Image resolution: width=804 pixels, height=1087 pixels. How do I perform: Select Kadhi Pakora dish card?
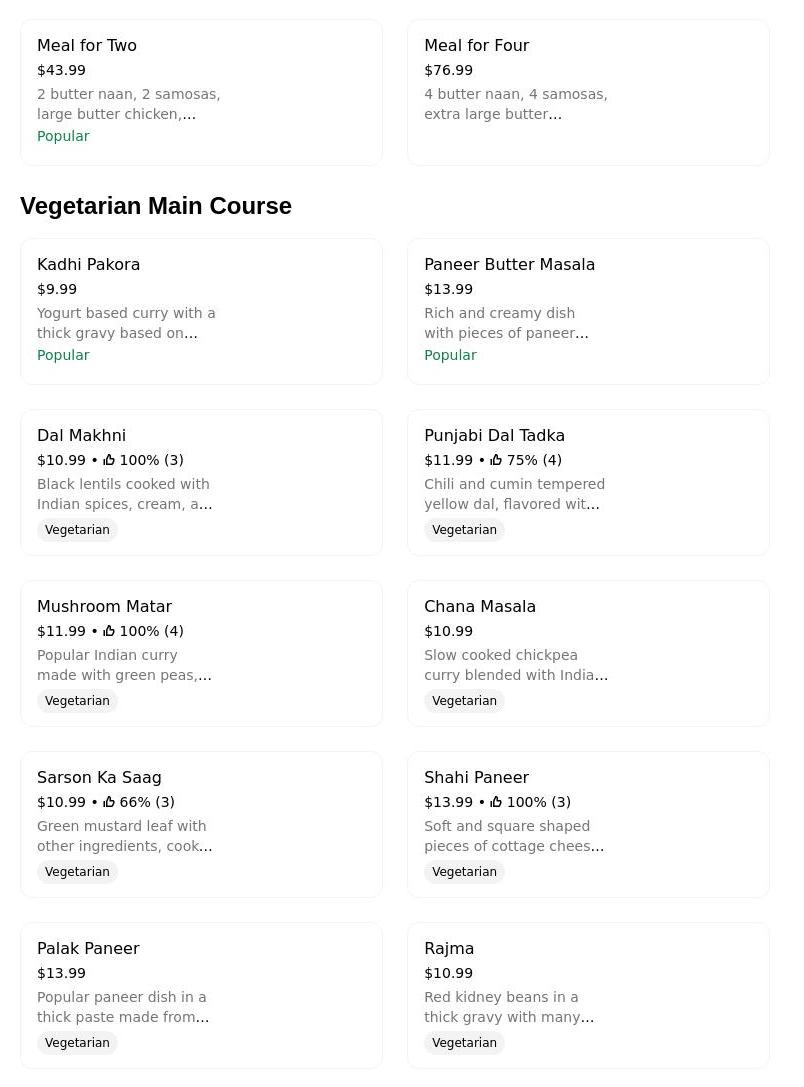coord(201,311)
